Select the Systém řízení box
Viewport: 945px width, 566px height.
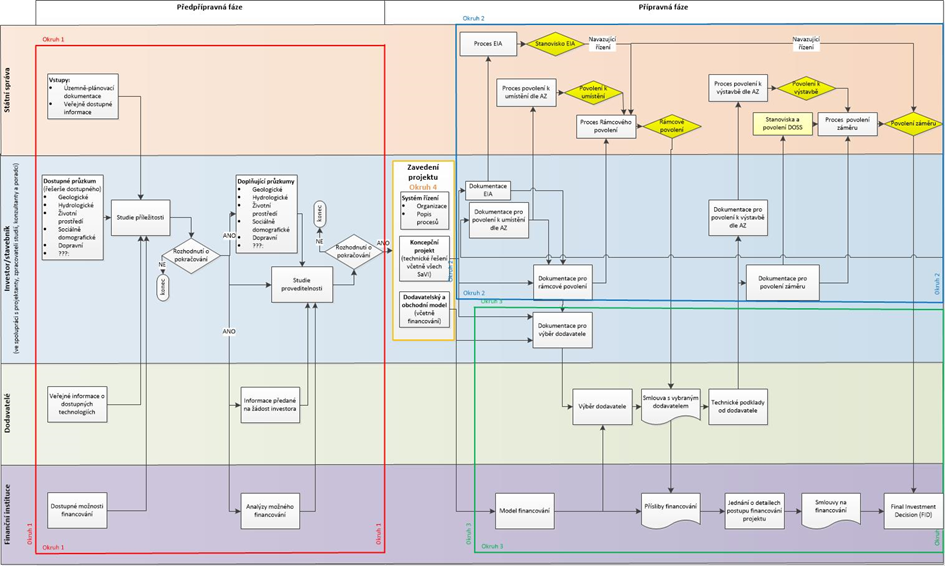click(424, 211)
